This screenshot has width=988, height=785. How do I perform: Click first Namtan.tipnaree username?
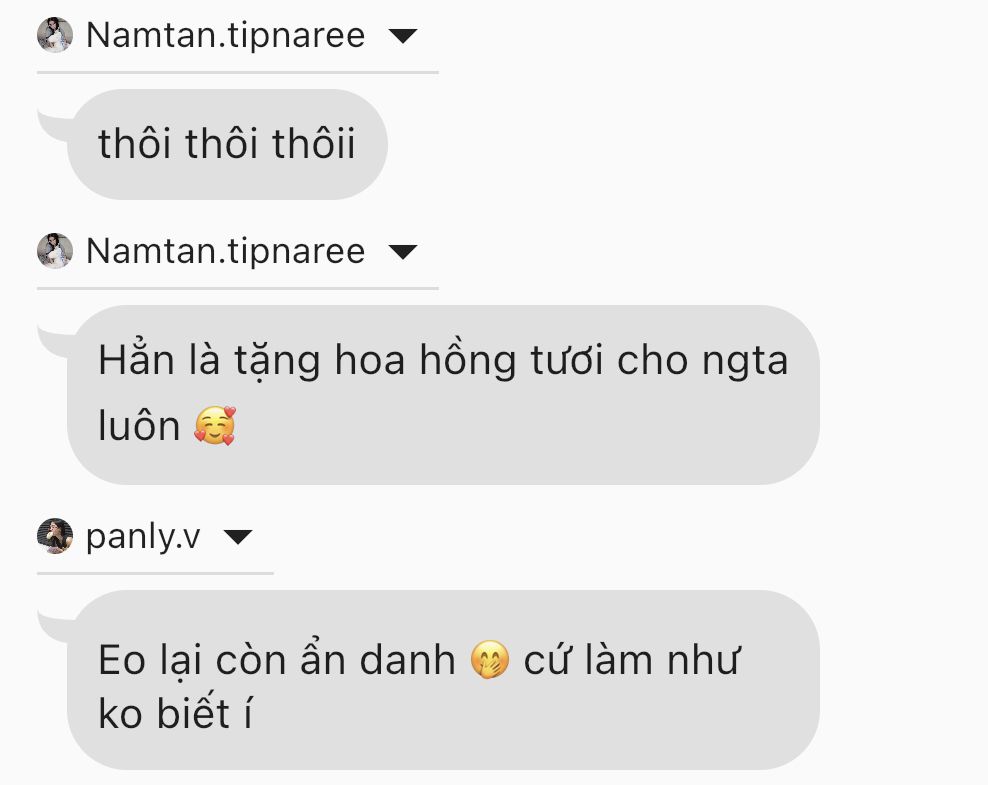click(226, 35)
